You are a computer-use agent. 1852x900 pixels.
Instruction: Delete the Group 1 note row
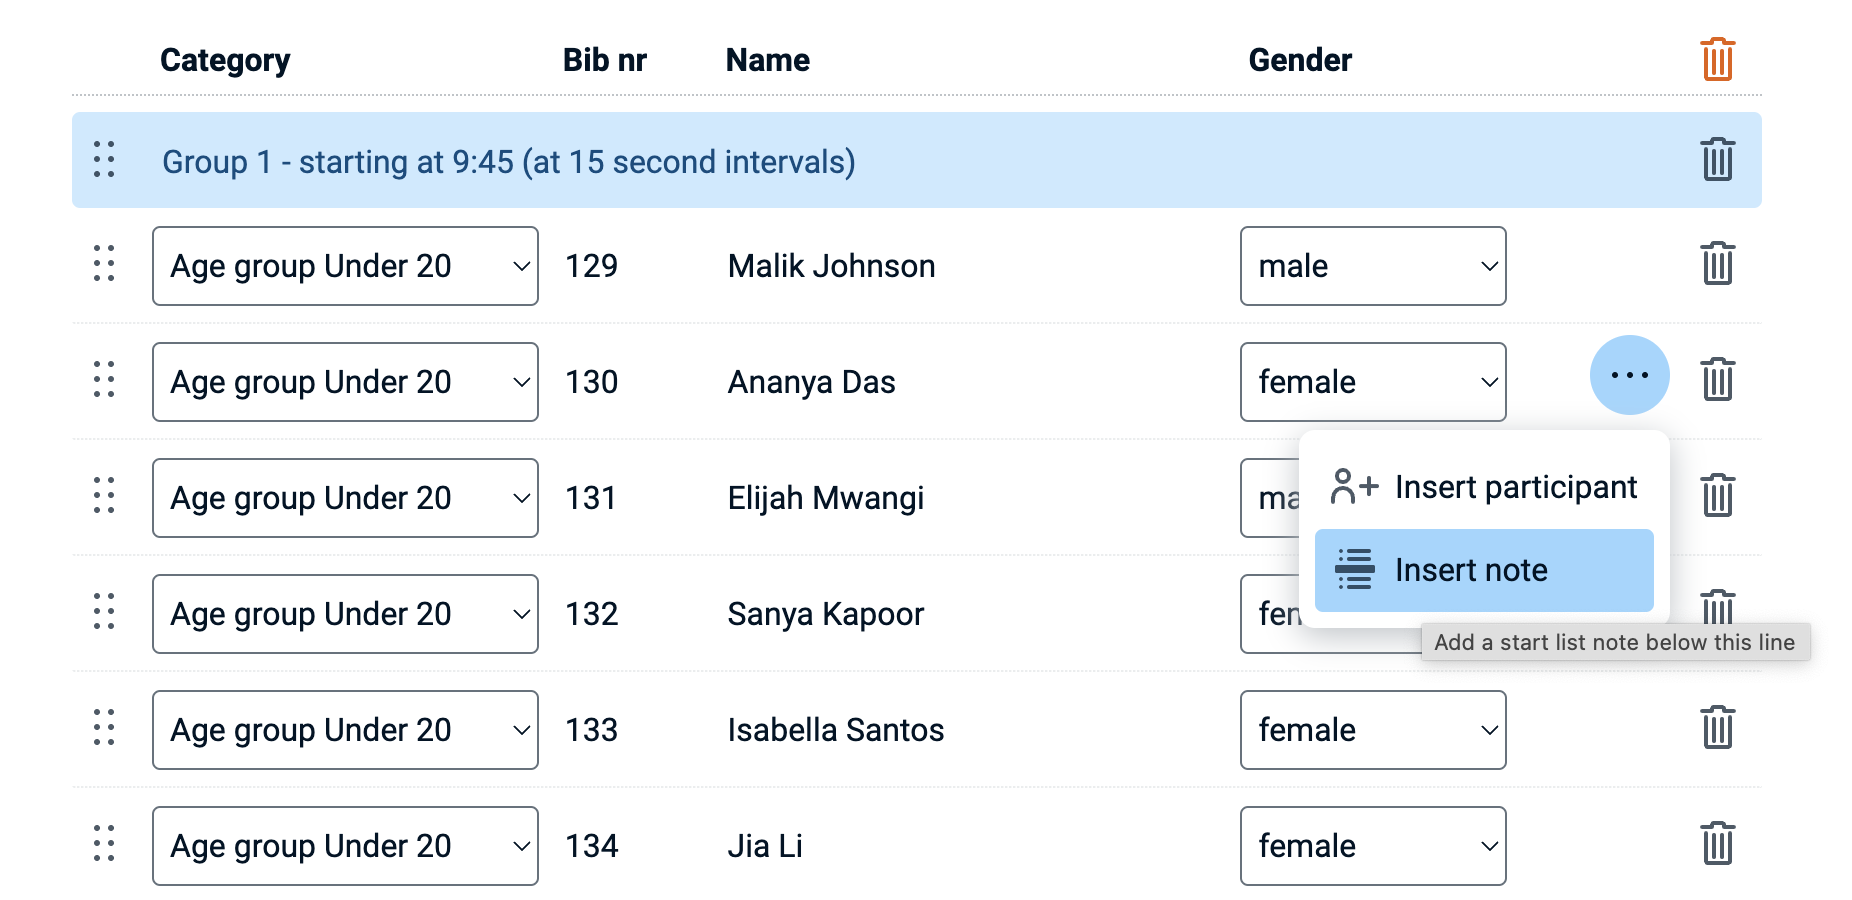click(1717, 160)
